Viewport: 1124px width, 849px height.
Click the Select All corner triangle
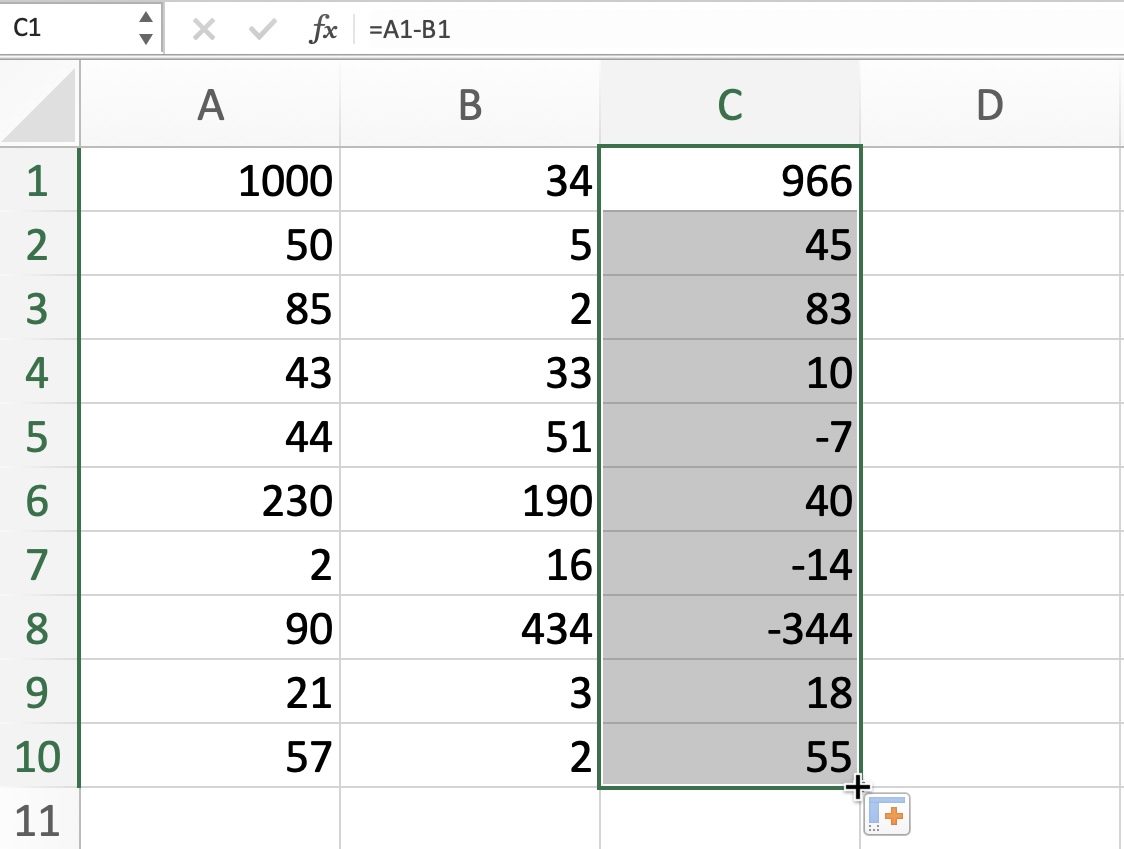click(x=40, y=105)
